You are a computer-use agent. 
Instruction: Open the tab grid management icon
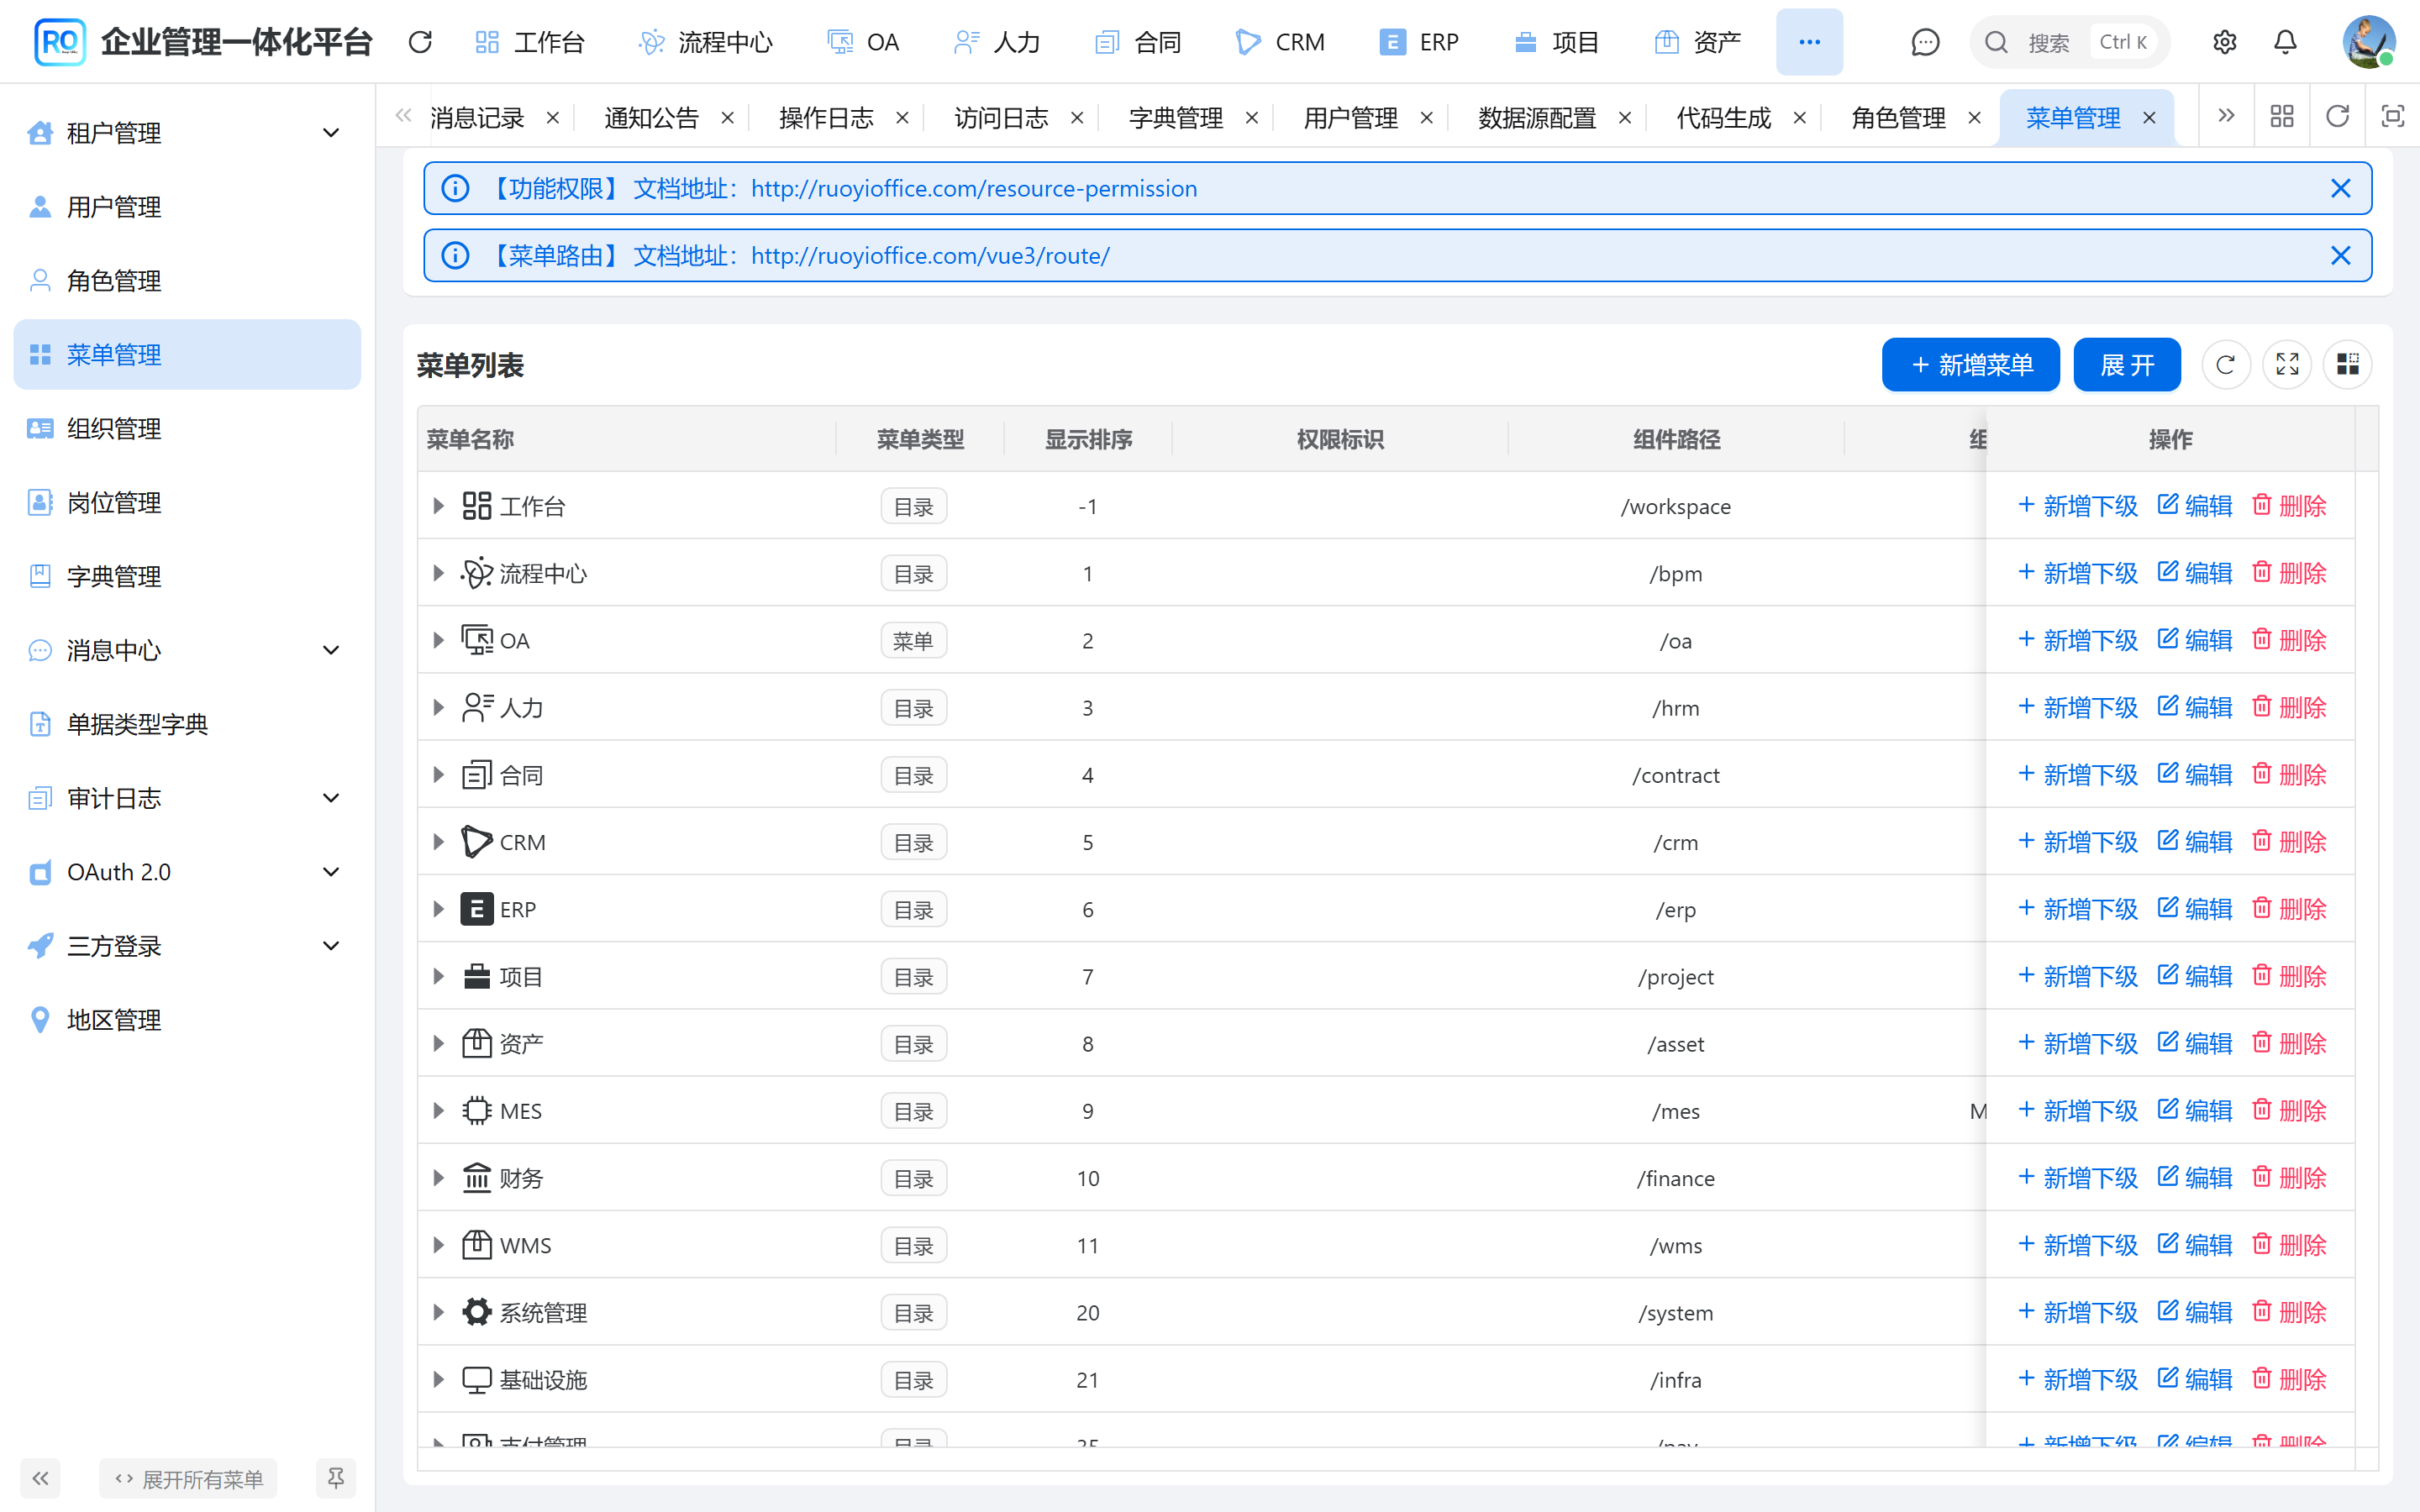[2282, 117]
